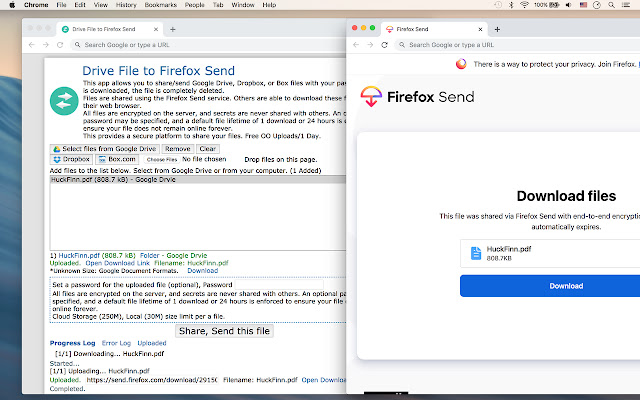This screenshot has height=400, width=640.
Task: Click Select files from Google Drive button
Action: coord(104,149)
